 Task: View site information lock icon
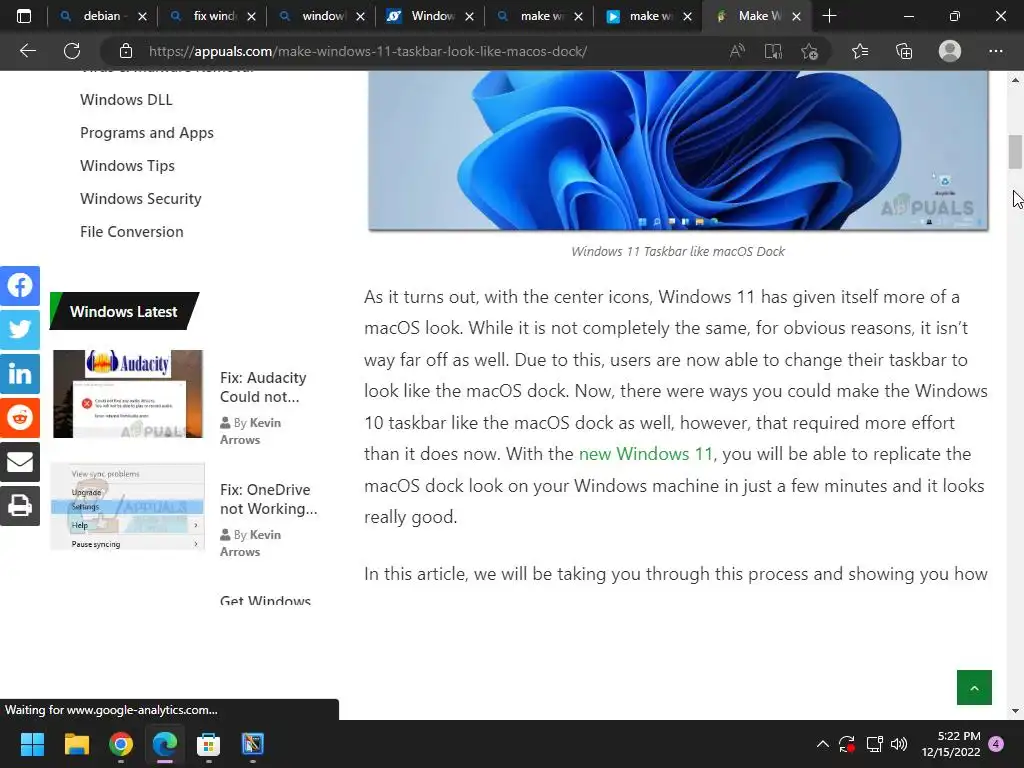(x=126, y=51)
